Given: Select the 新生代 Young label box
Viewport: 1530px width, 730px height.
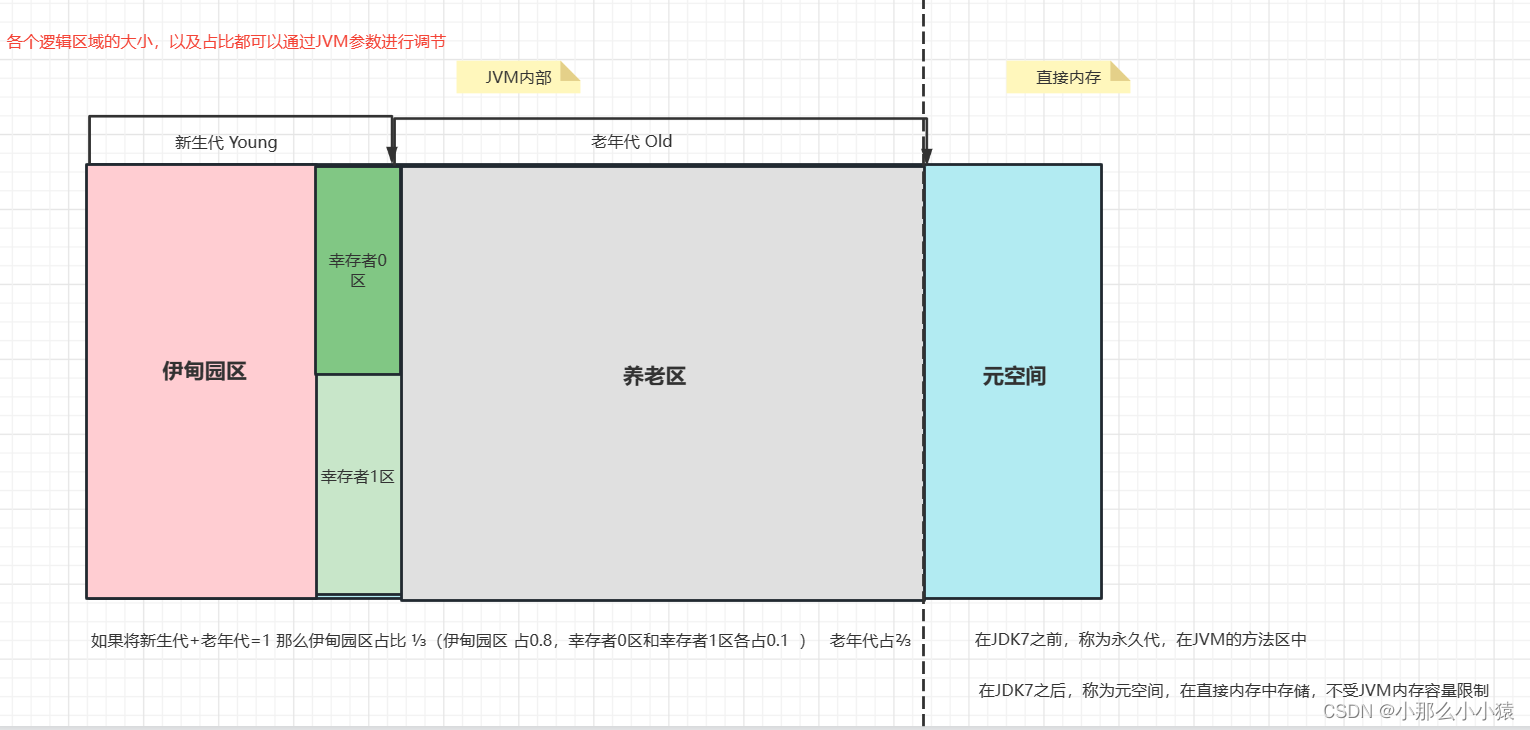Looking at the screenshot, I should [x=240, y=140].
